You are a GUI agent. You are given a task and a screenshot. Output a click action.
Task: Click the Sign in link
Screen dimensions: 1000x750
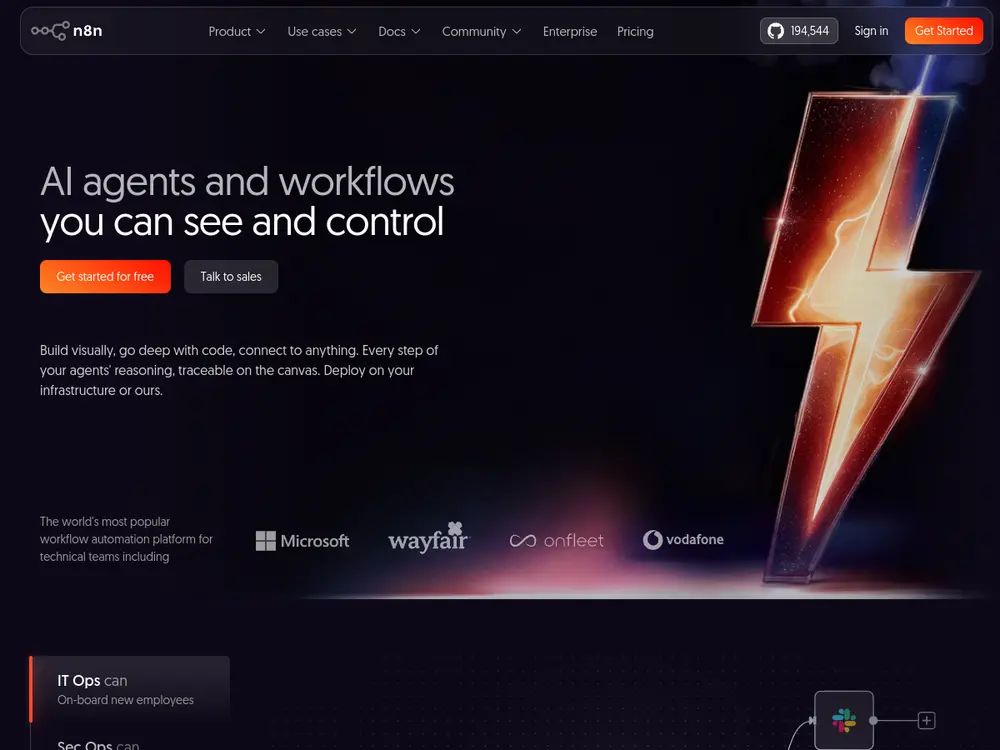tap(871, 31)
